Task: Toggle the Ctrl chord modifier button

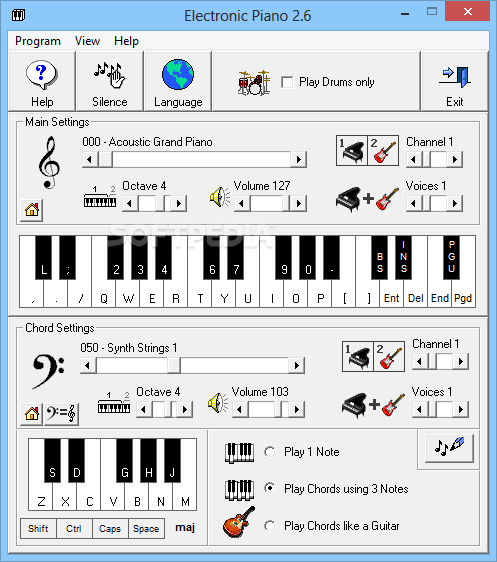Action: pos(74,528)
